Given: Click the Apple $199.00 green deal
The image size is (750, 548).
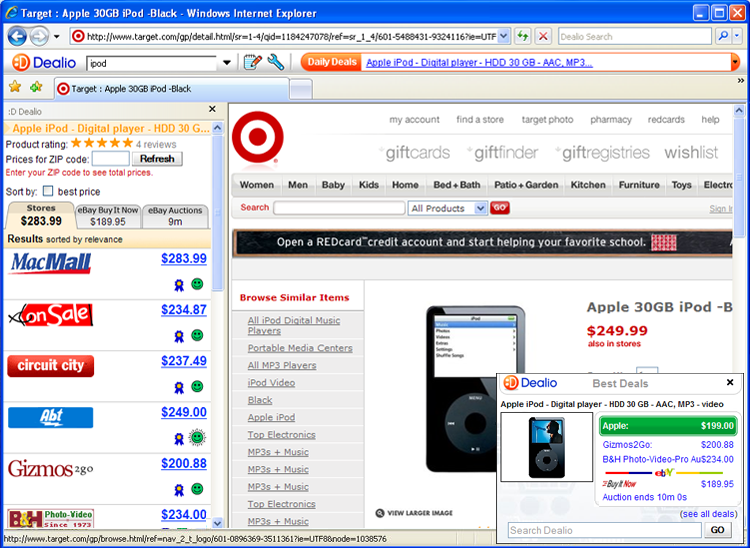Looking at the screenshot, I should tap(668, 426).
